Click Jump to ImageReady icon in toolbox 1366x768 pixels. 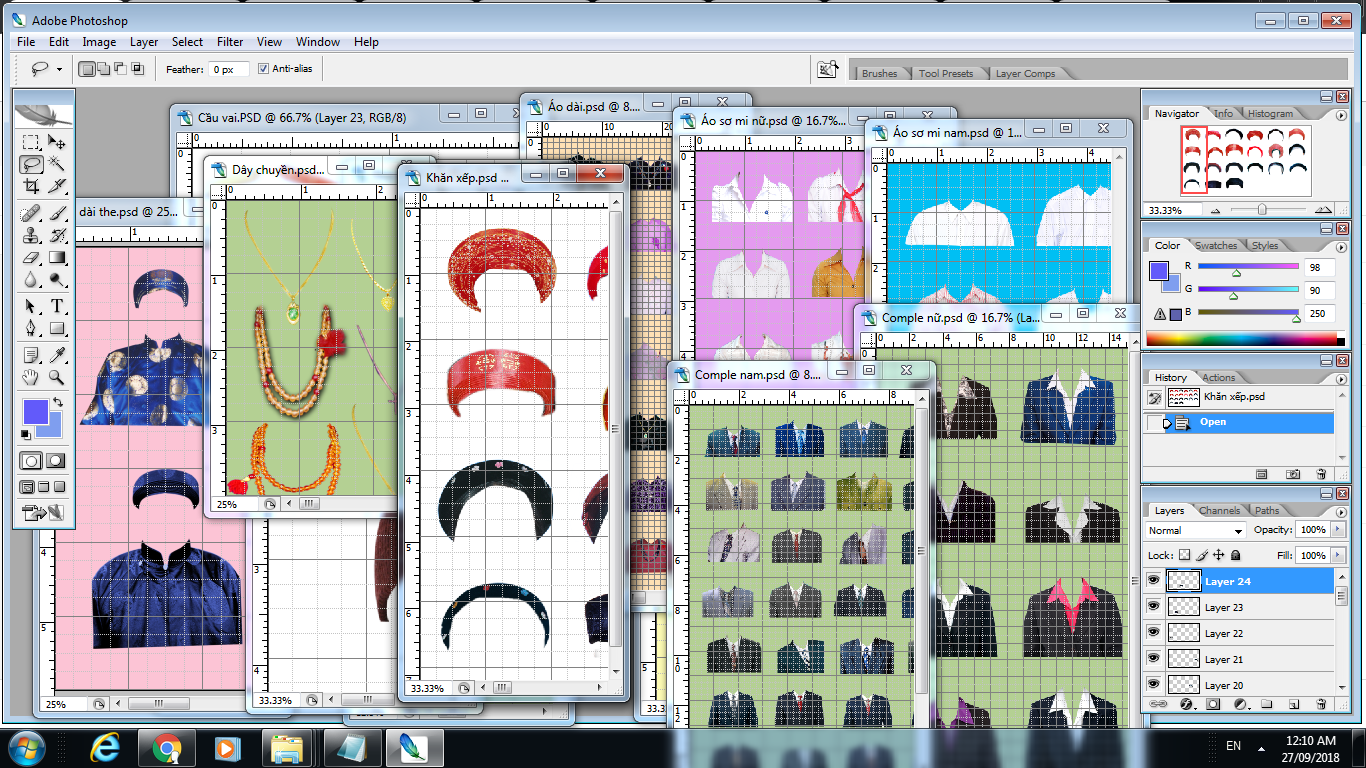[44, 514]
